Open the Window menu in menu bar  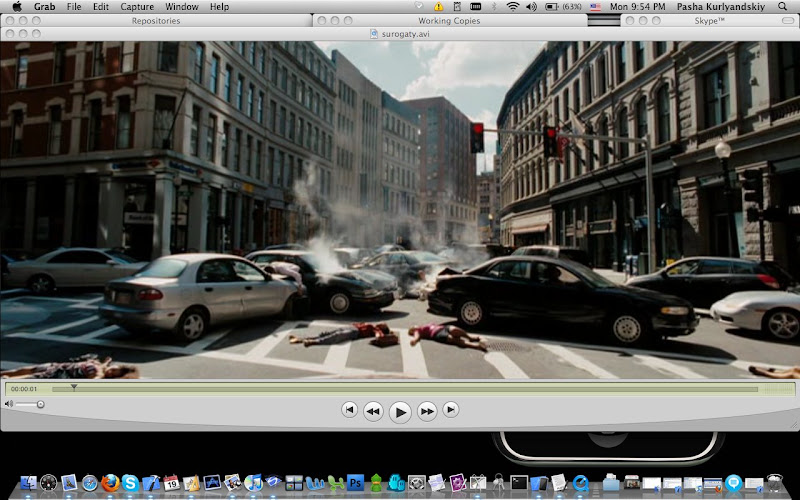pyautogui.click(x=181, y=6)
